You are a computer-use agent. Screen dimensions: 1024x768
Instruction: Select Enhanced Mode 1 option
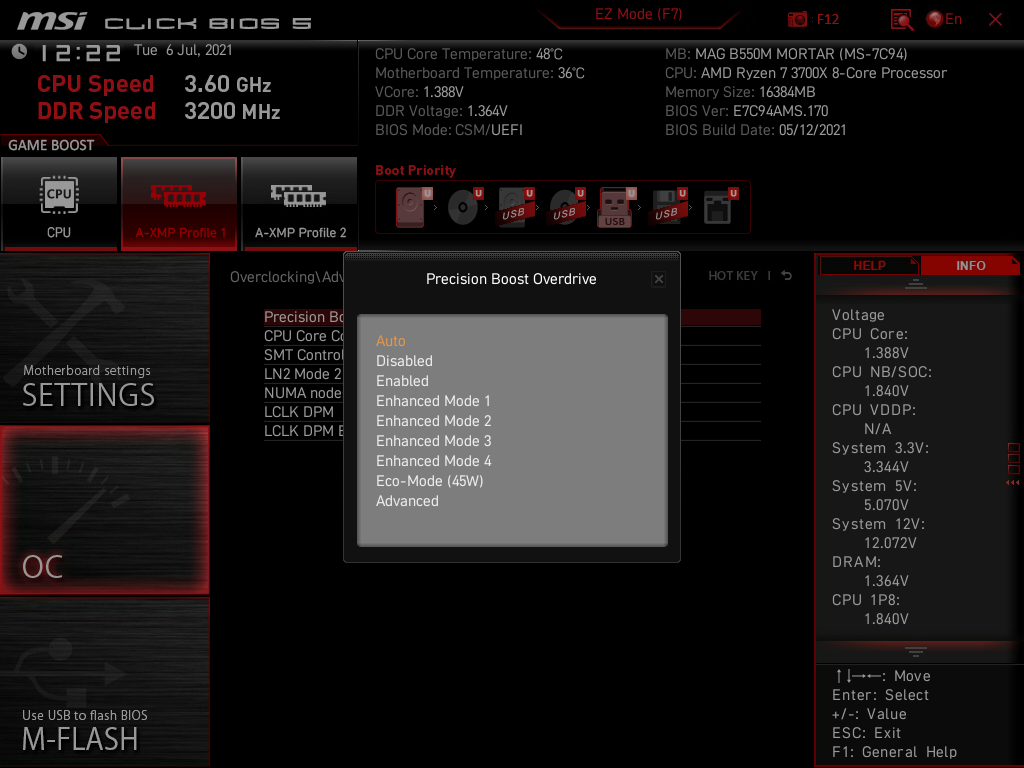(x=433, y=401)
